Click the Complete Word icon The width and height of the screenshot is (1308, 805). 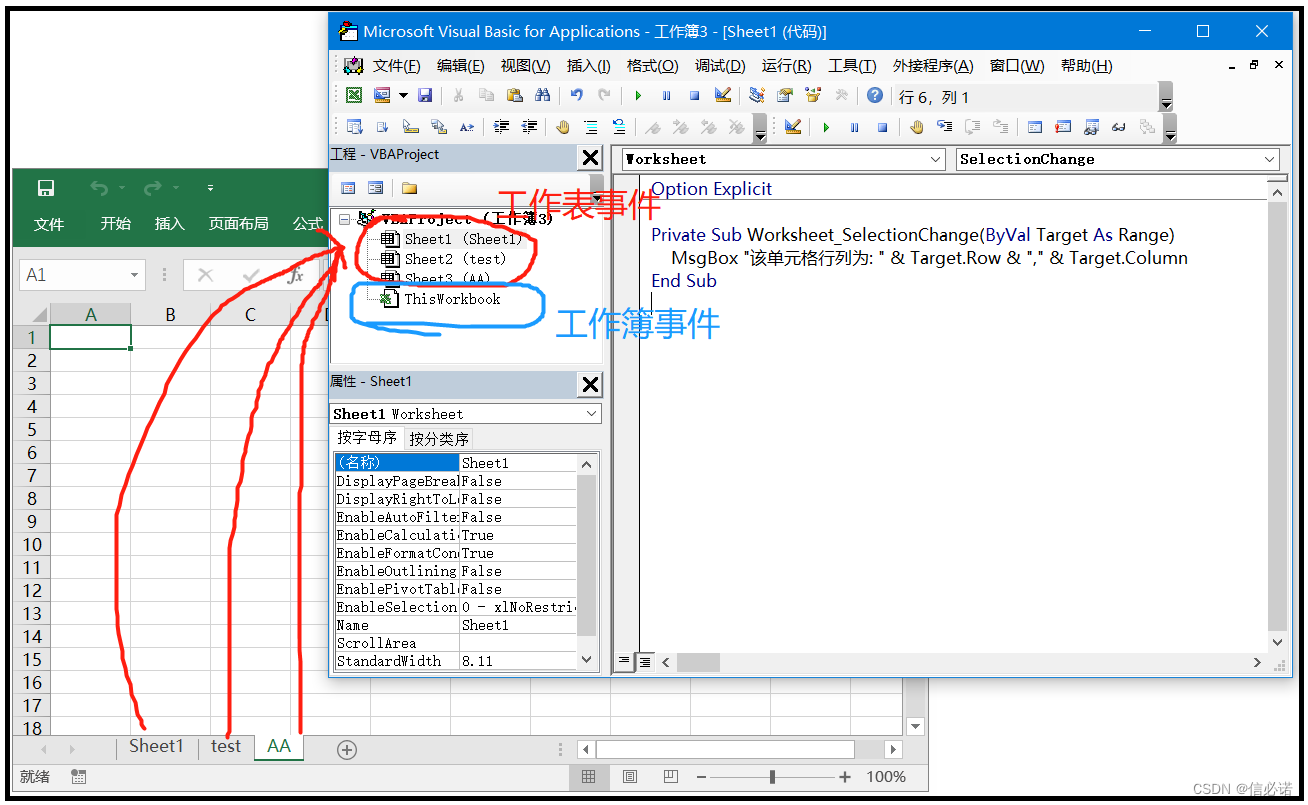(466, 127)
